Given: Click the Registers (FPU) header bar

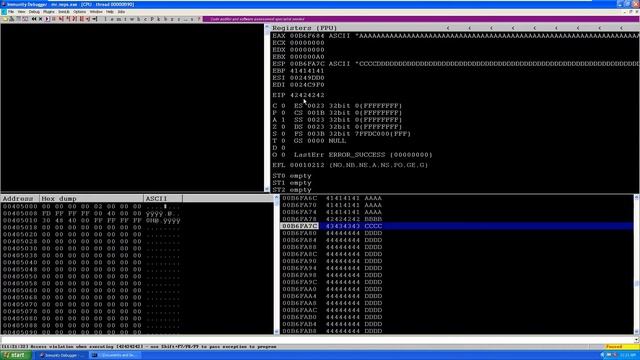Looking at the screenshot, I should pos(455,28).
